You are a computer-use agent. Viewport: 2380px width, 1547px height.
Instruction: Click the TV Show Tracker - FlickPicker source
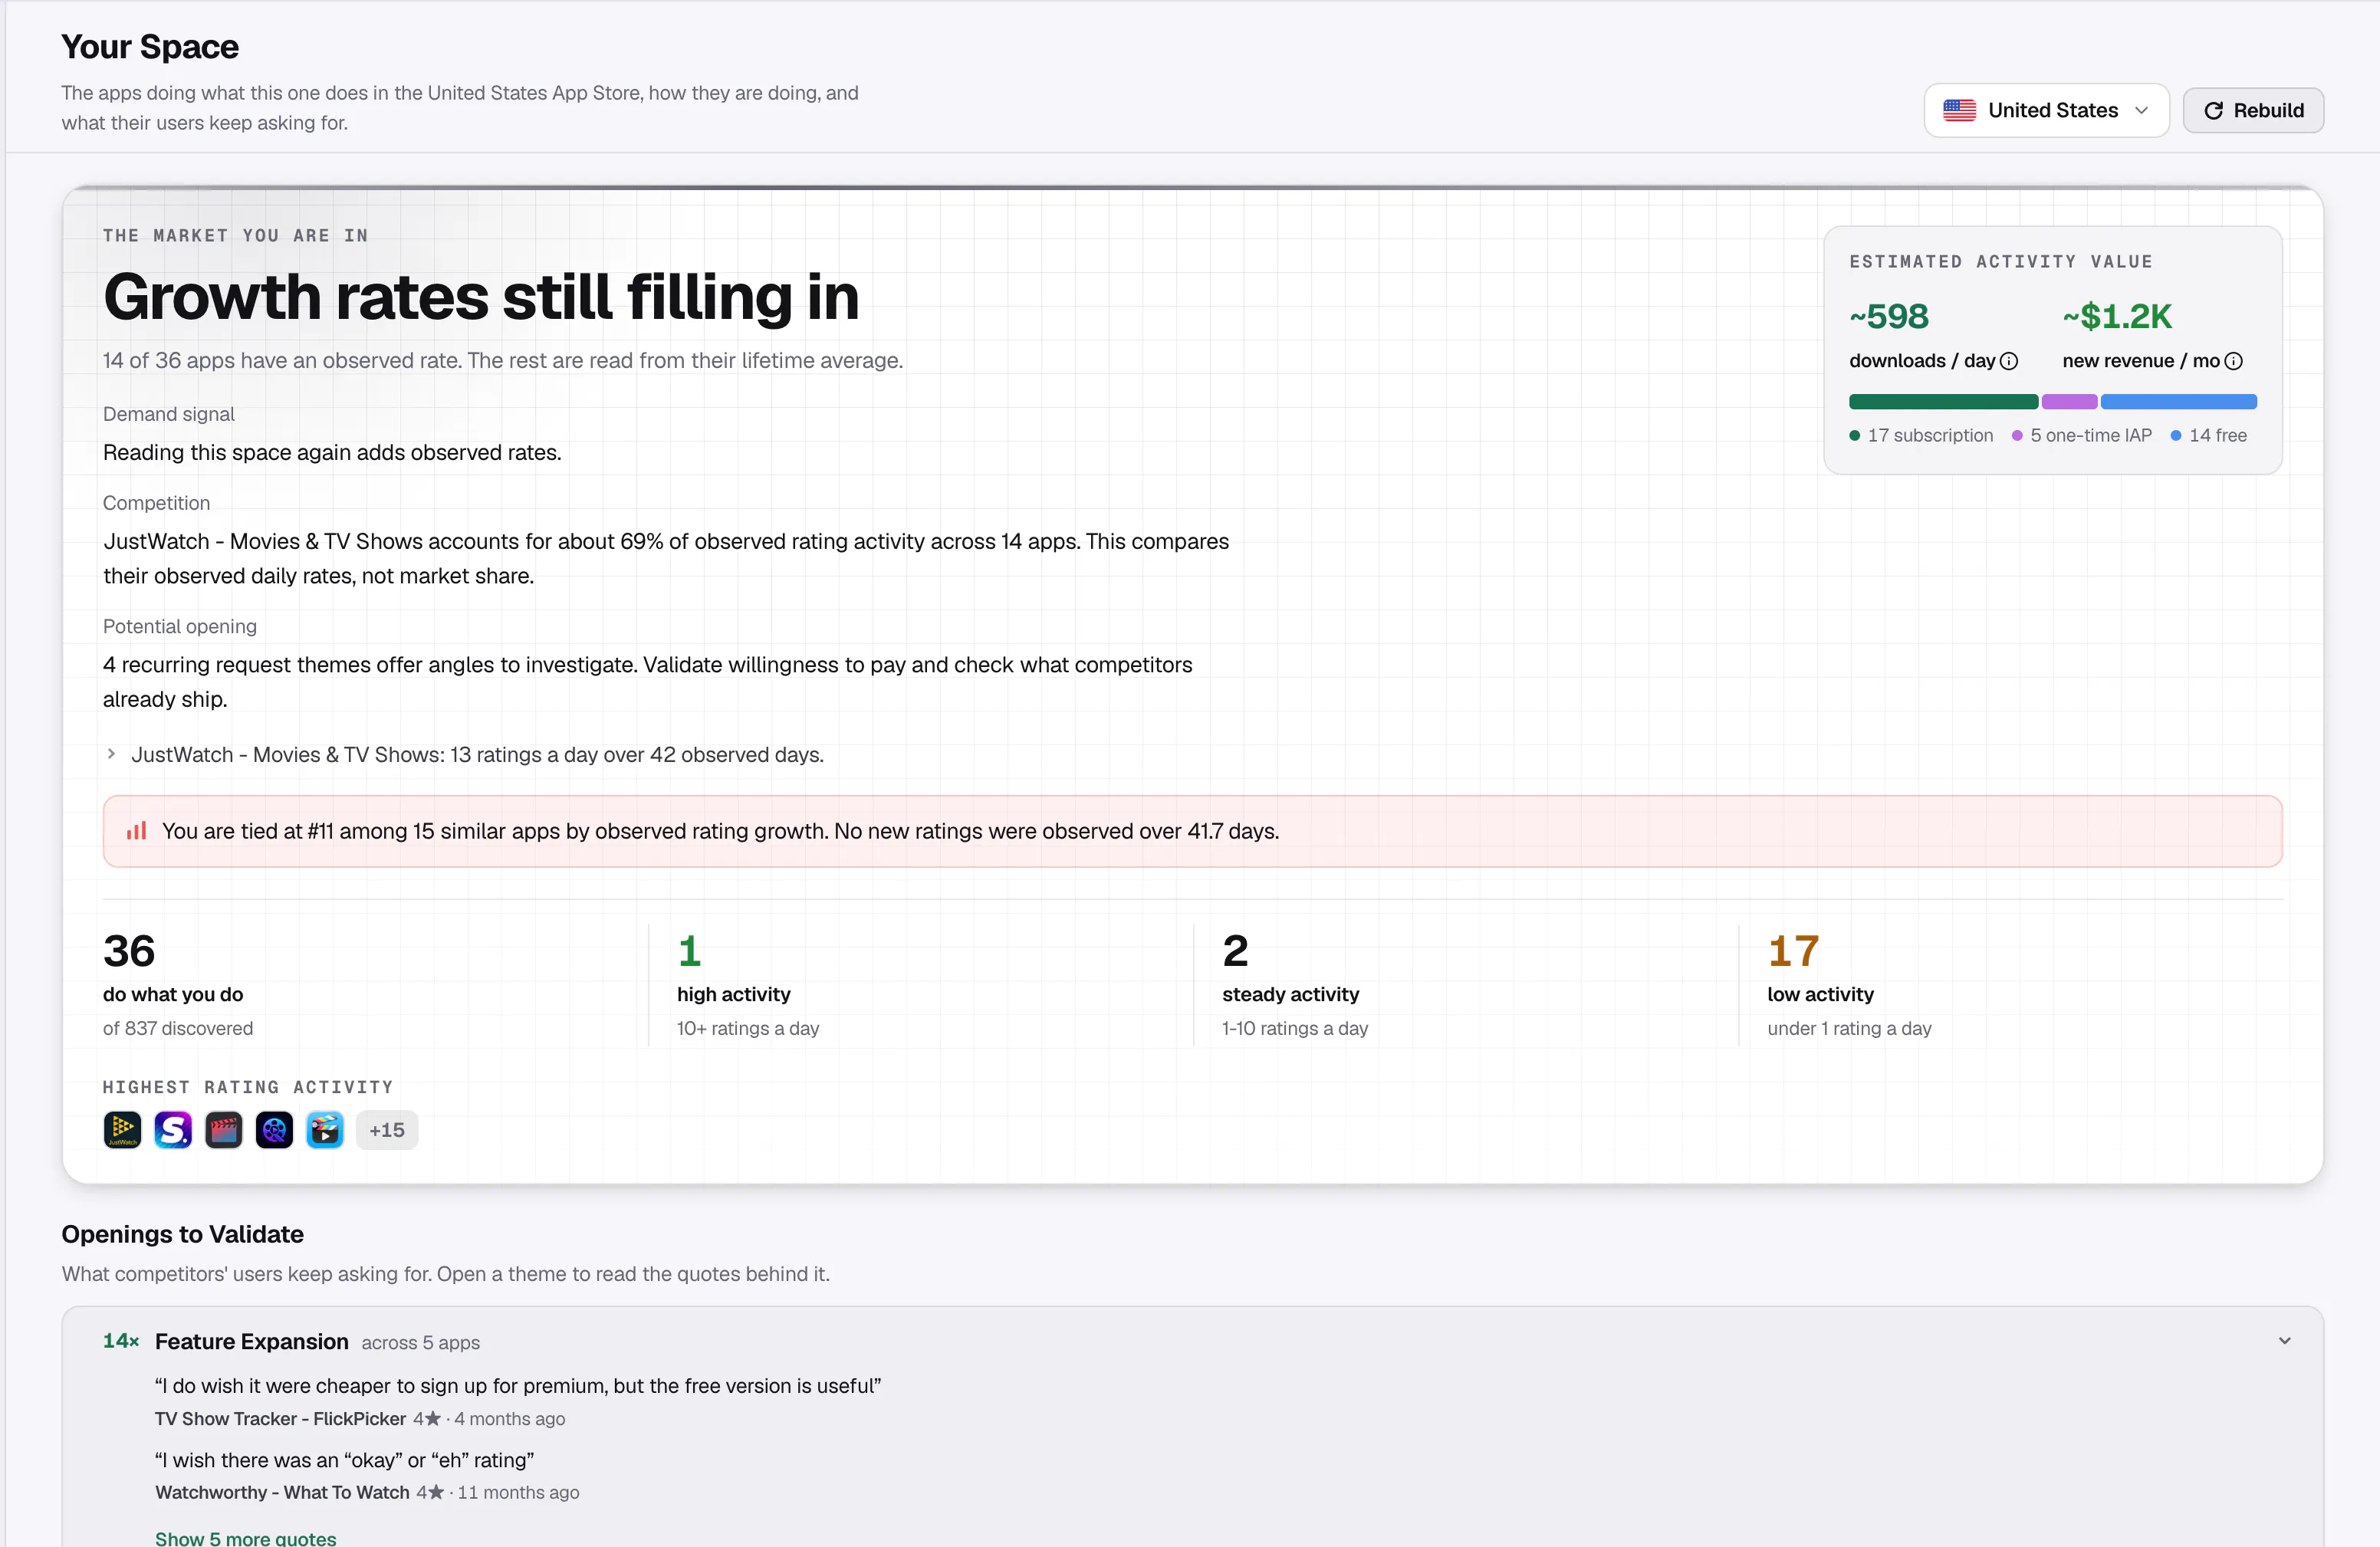coord(280,1419)
